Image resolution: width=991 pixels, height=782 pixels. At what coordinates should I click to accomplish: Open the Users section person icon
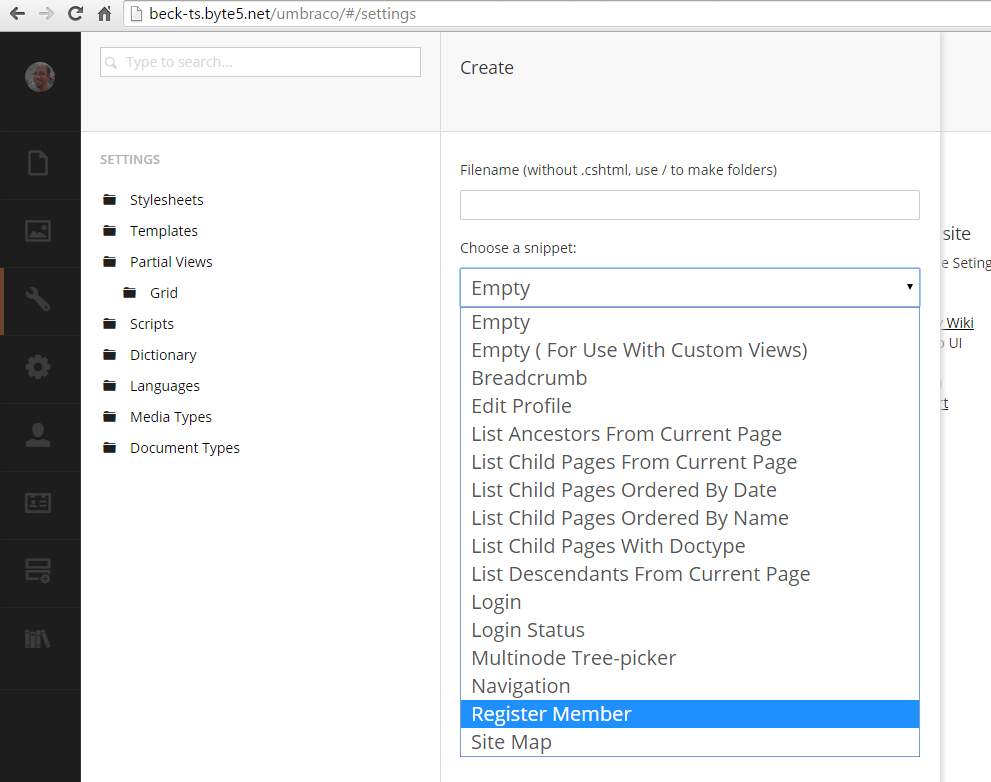pyautogui.click(x=38, y=435)
